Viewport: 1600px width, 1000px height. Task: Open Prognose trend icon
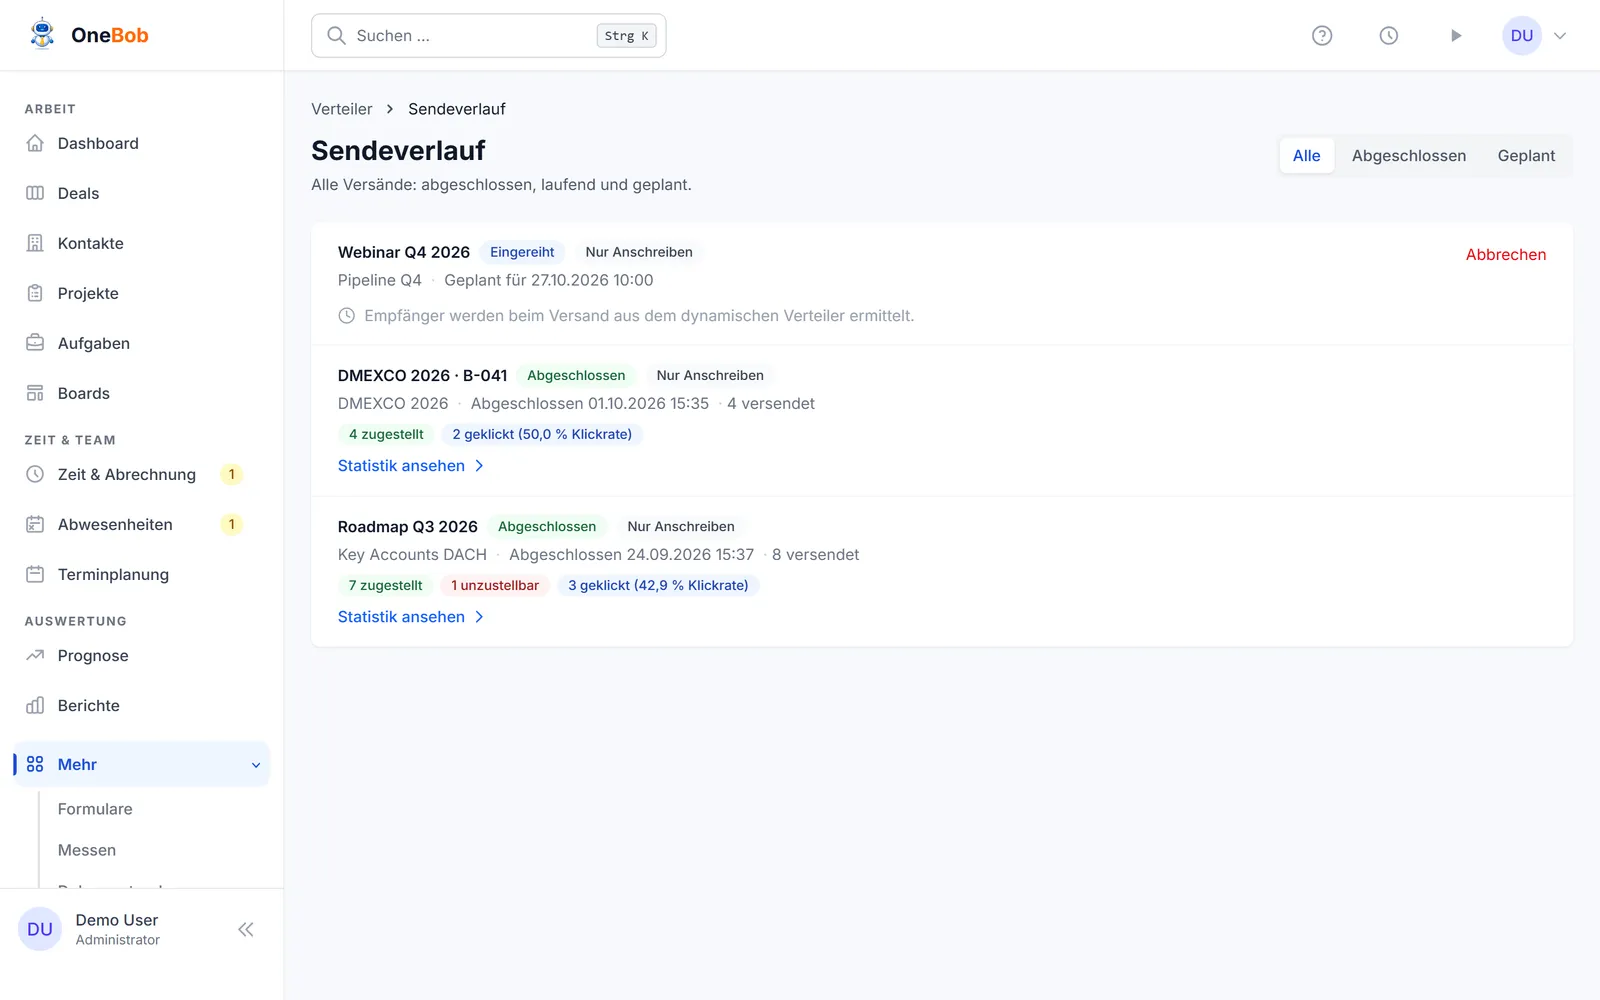click(x=35, y=655)
